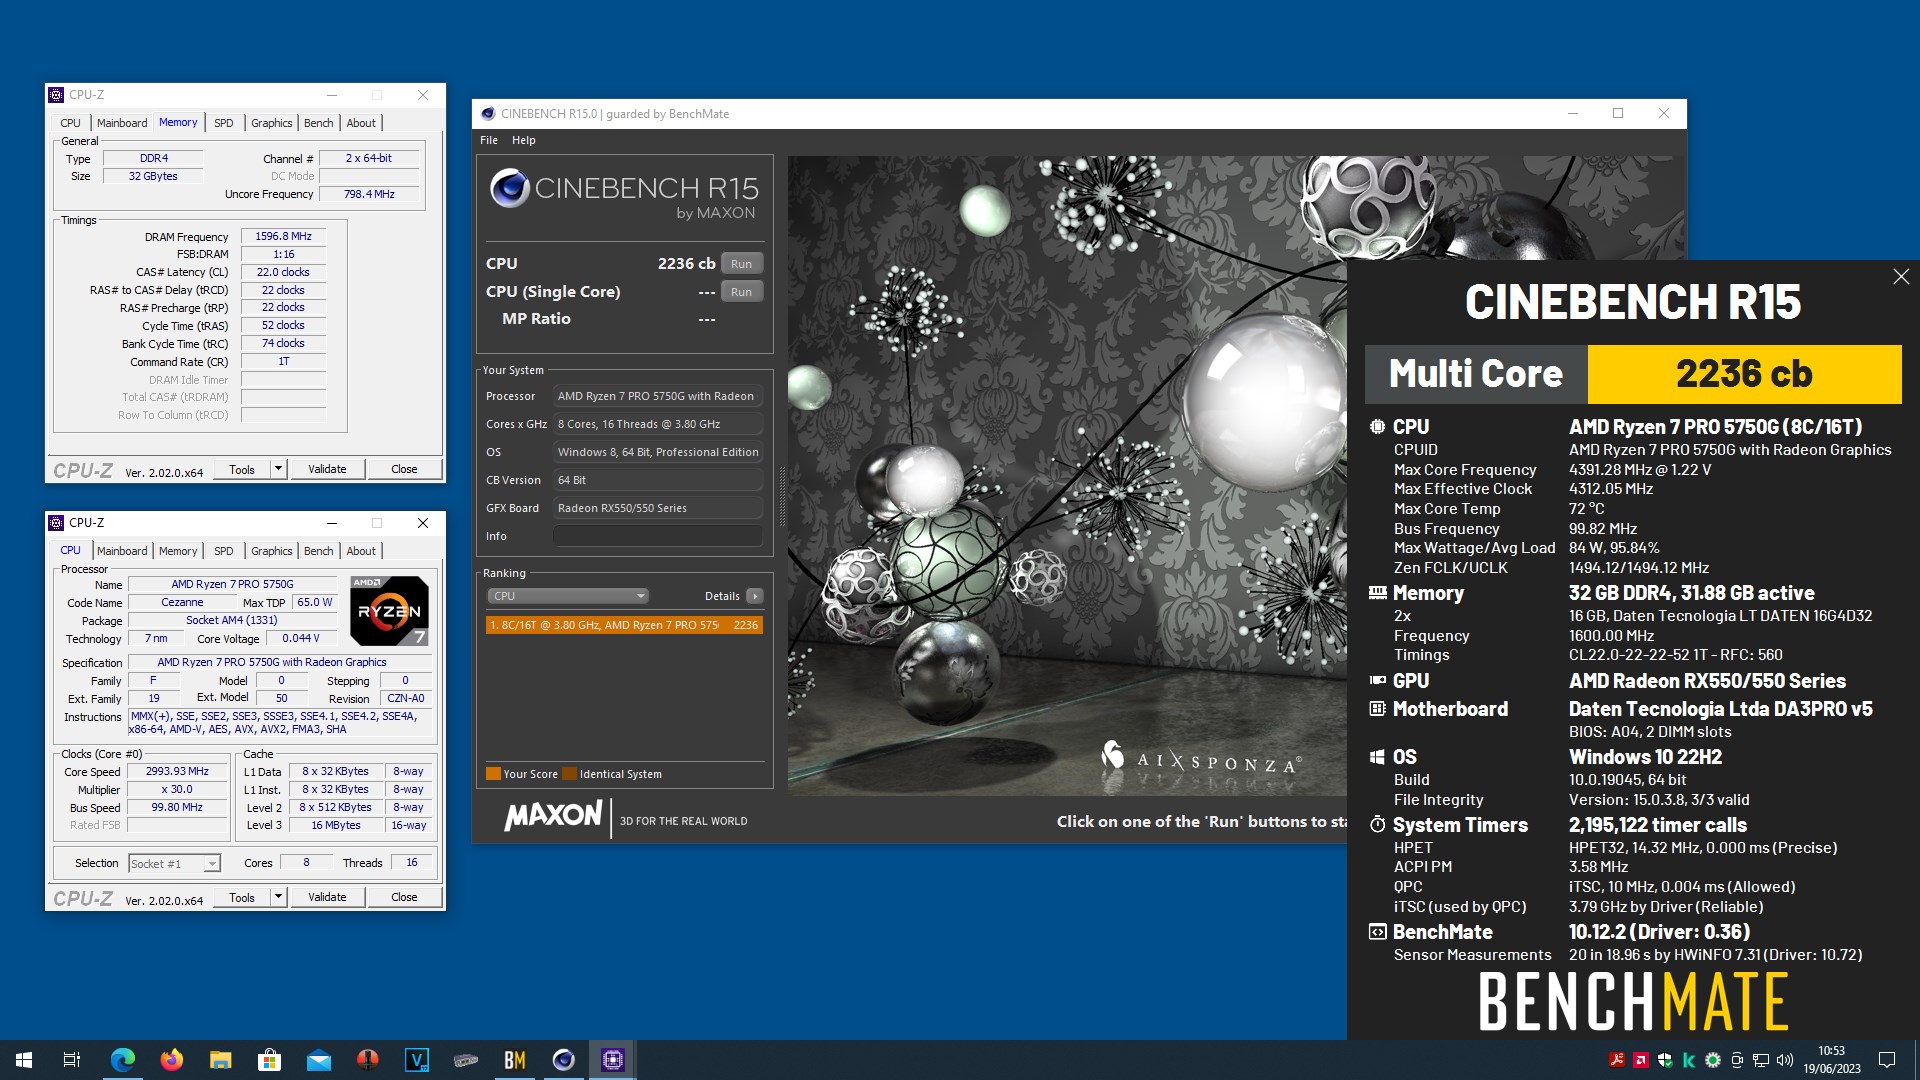Click the taskbar clock showing 10:53

1831,1060
